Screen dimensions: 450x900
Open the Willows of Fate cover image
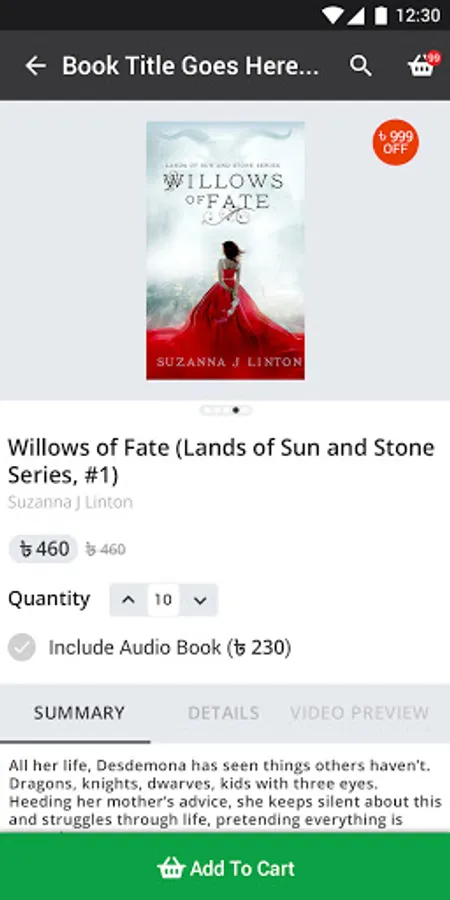(225, 250)
